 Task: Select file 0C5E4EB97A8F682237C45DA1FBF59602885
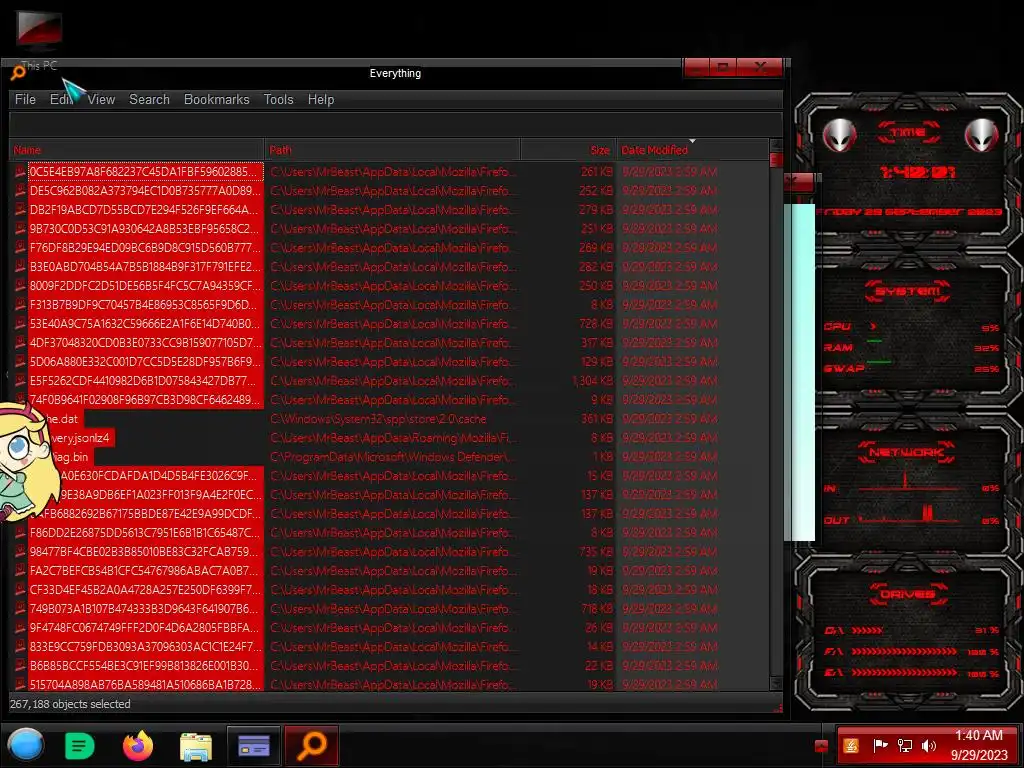pos(146,172)
